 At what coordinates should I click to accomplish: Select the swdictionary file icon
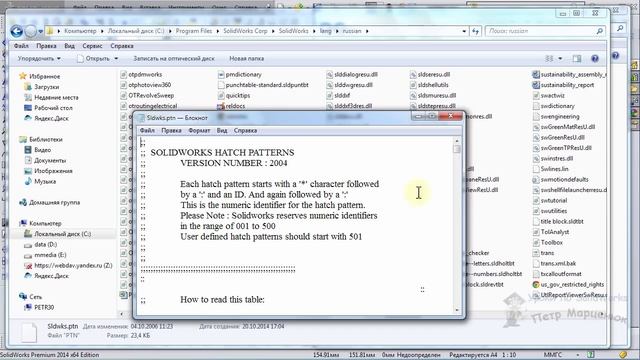pyautogui.click(x=536, y=106)
